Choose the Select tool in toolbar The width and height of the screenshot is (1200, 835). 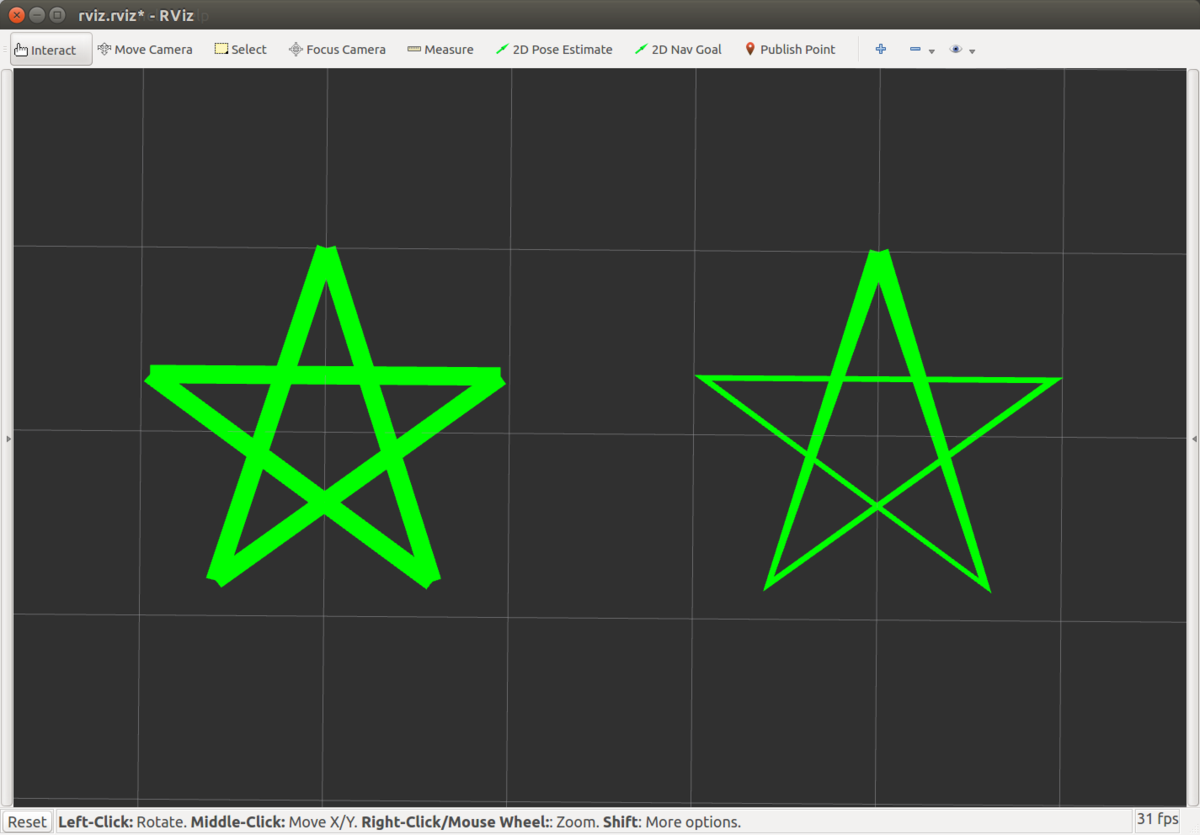point(241,49)
